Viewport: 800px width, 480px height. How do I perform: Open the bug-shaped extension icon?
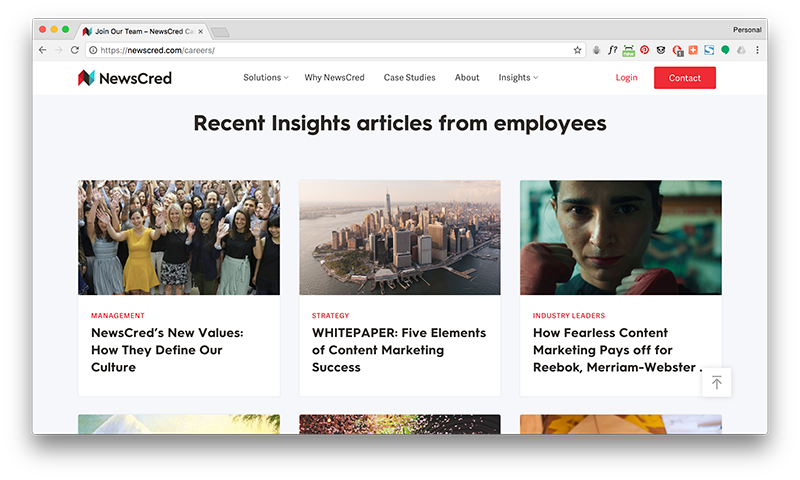pos(596,50)
